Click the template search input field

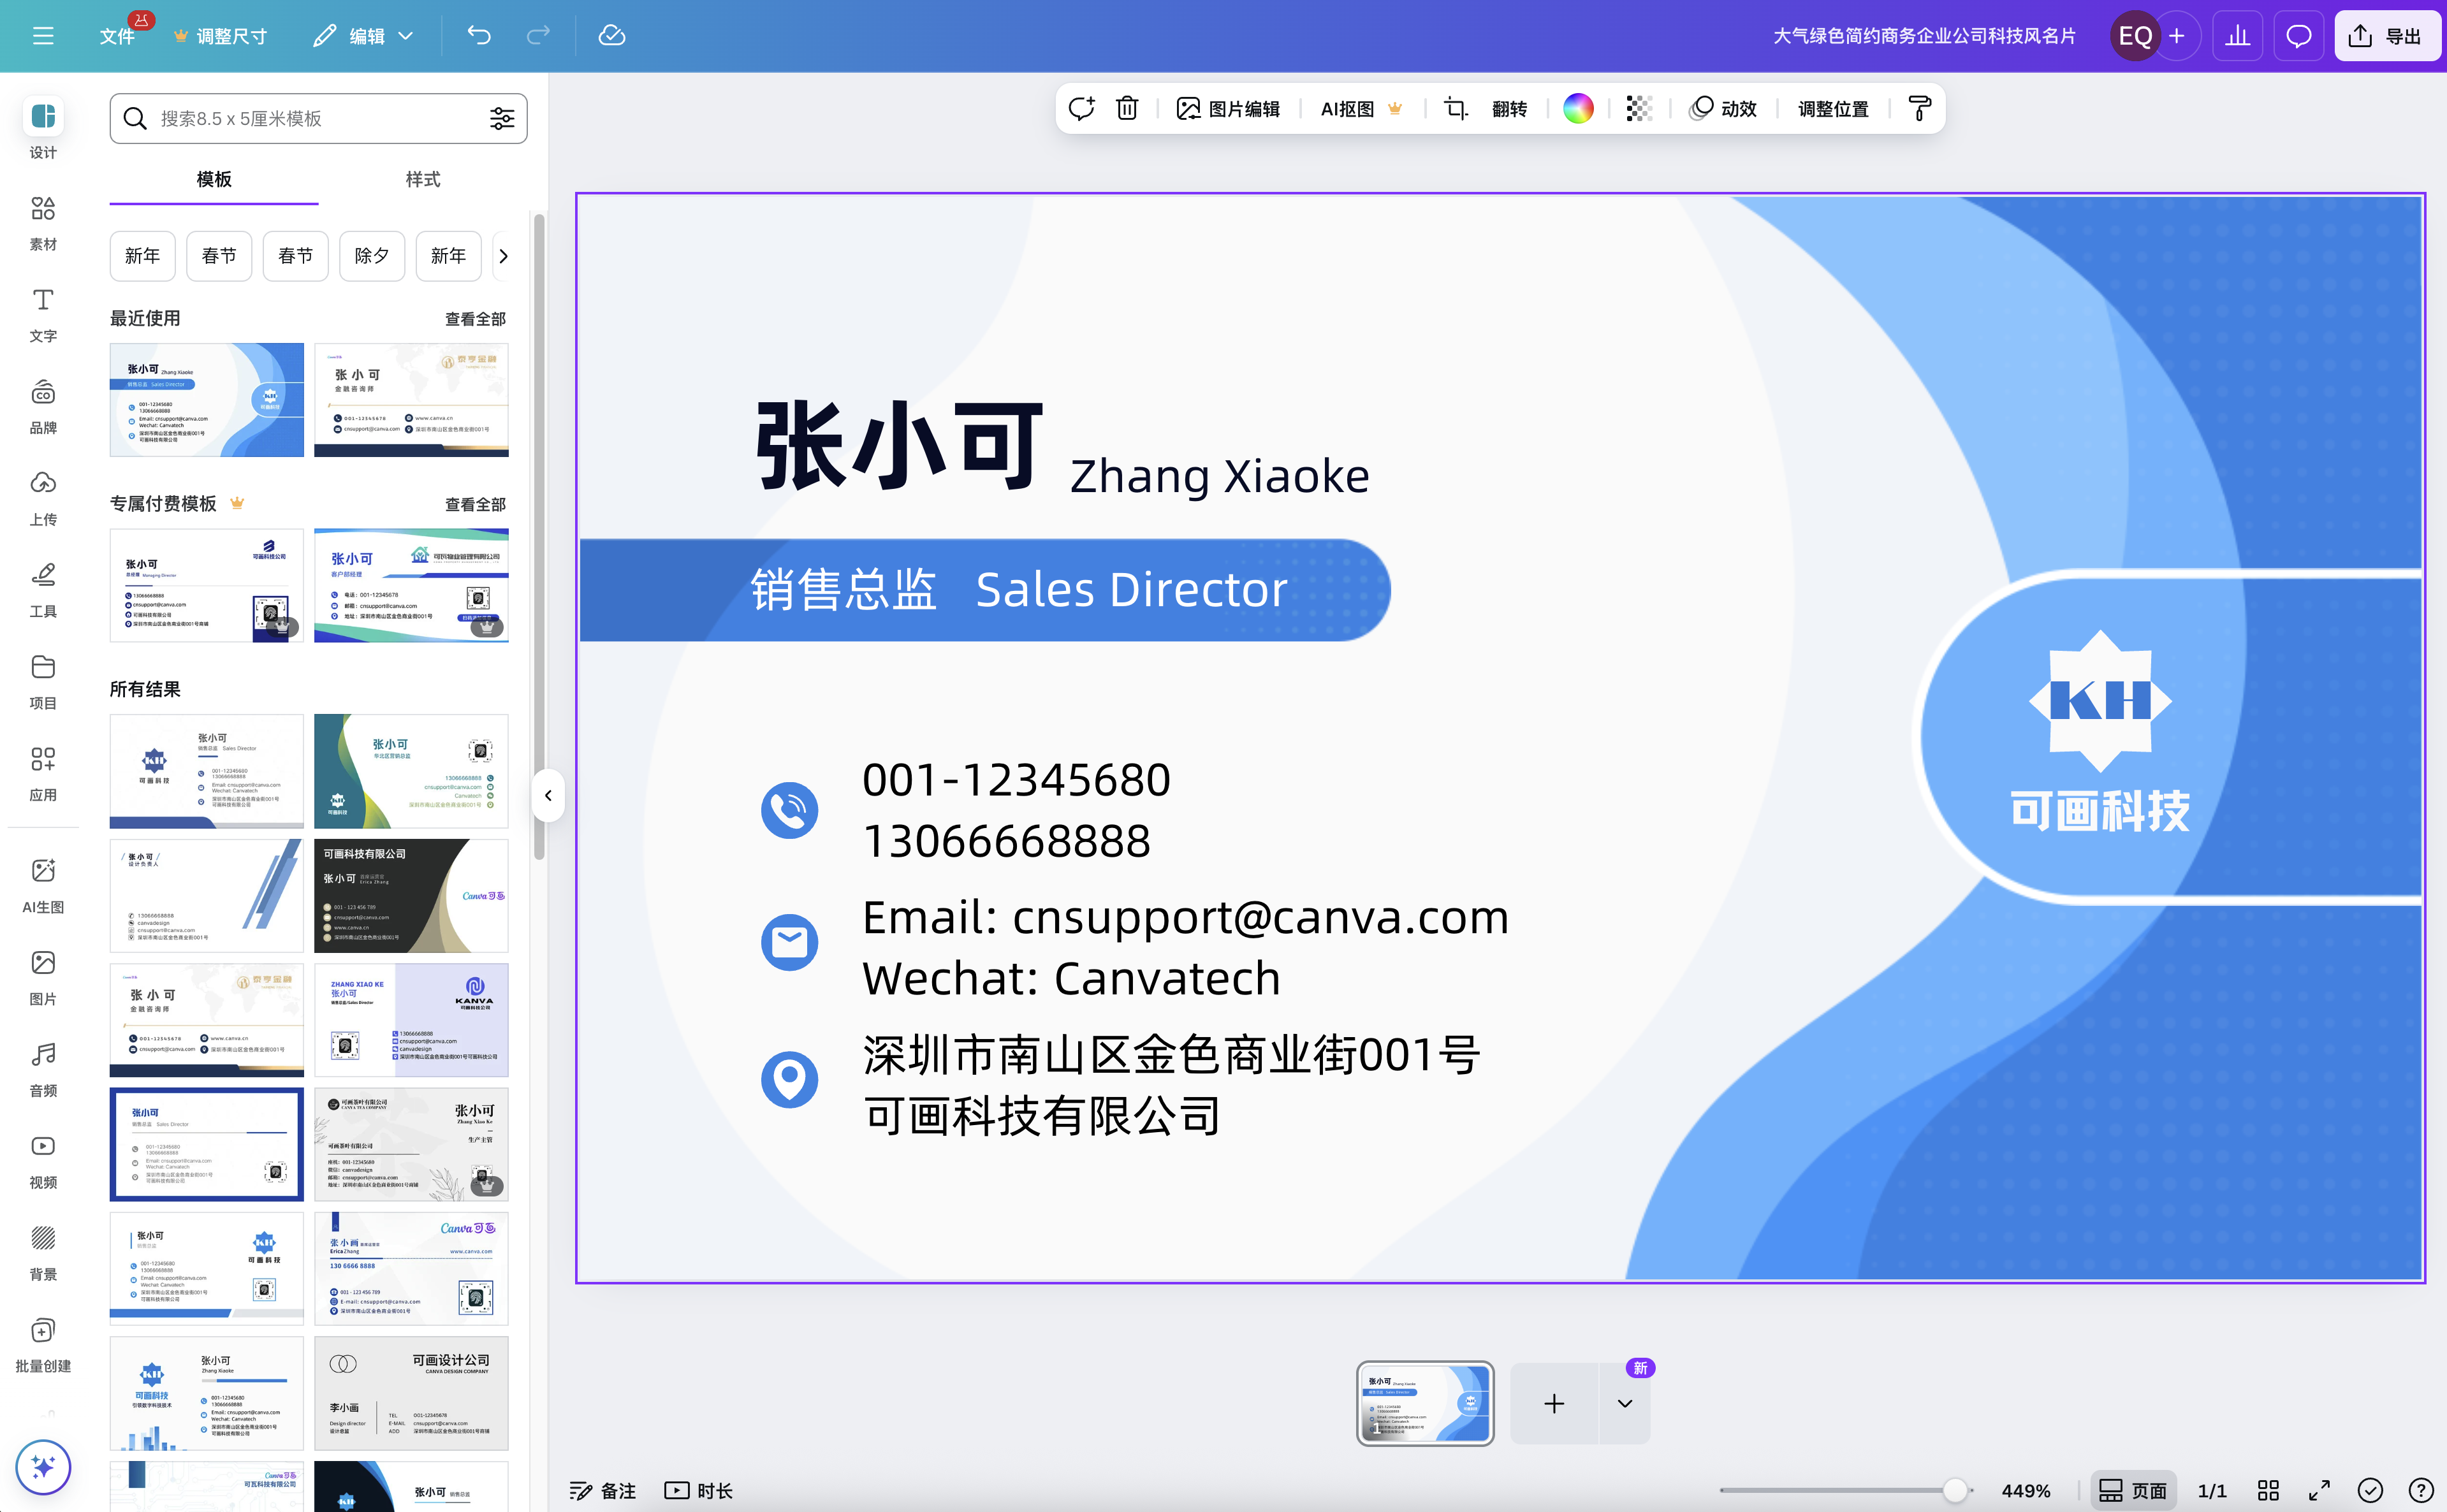[318, 118]
